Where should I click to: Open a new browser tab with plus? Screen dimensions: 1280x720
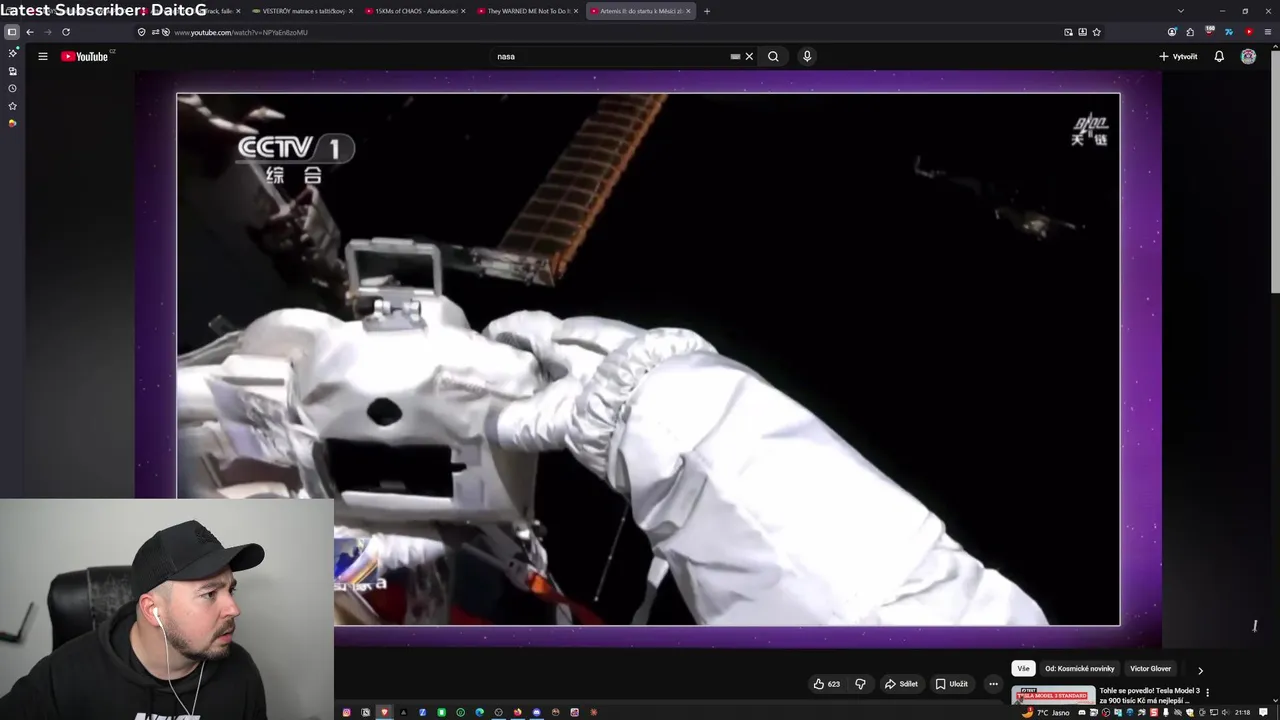pyautogui.click(x=707, y=11)
